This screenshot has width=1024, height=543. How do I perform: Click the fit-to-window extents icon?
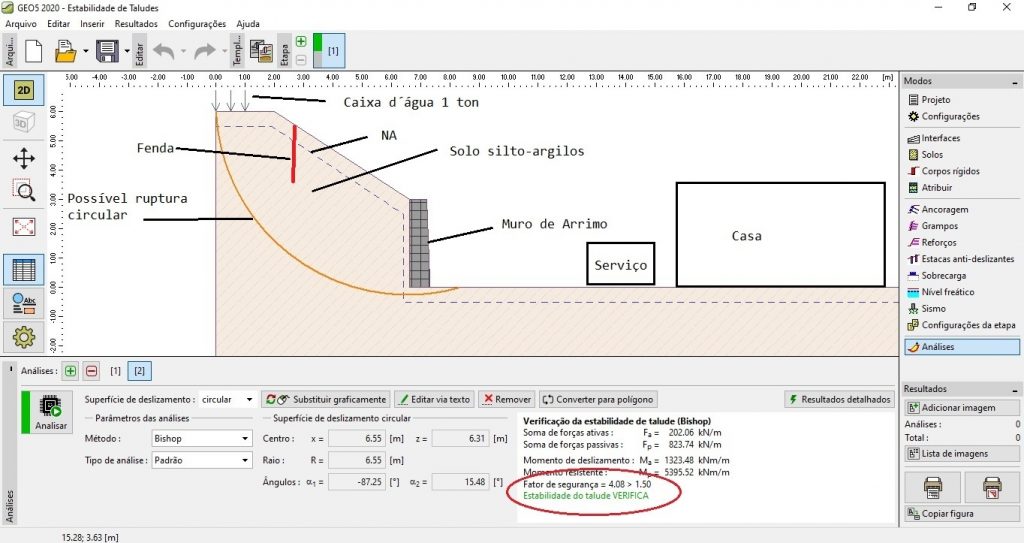tap(24, 227)
